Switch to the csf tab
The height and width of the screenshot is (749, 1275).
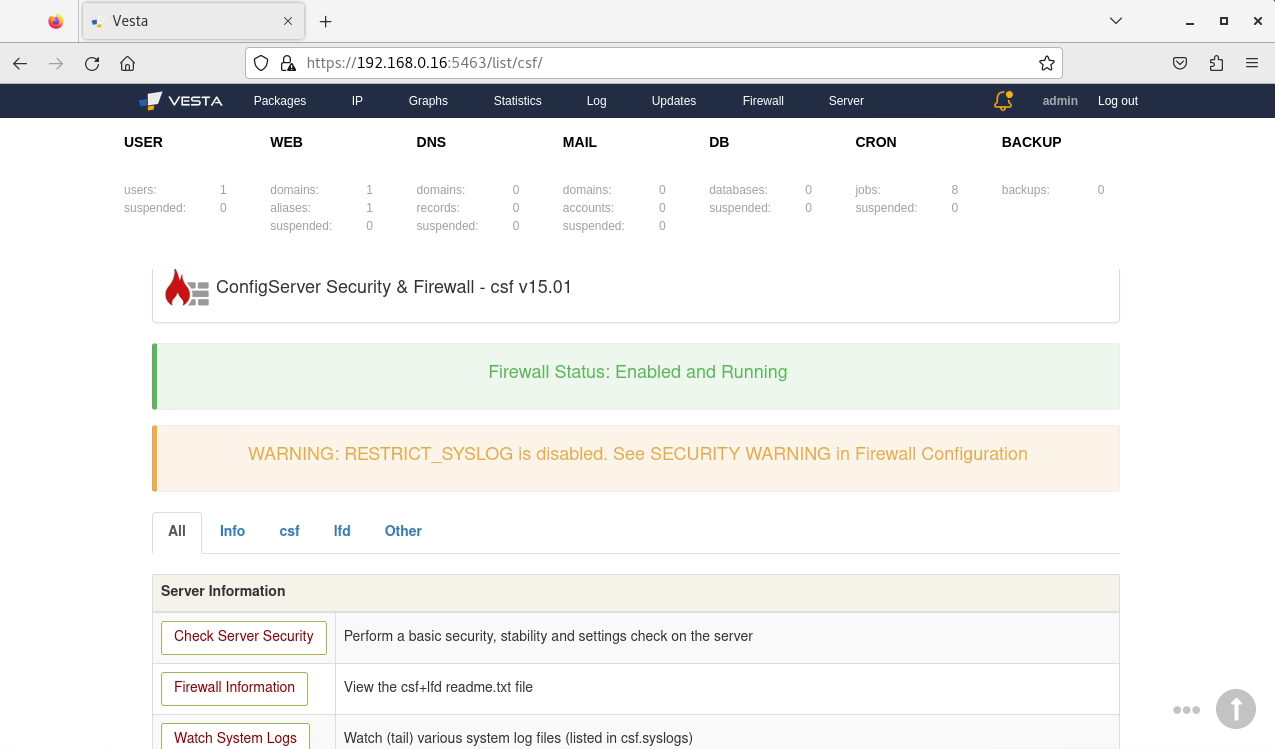click(289, 531)
